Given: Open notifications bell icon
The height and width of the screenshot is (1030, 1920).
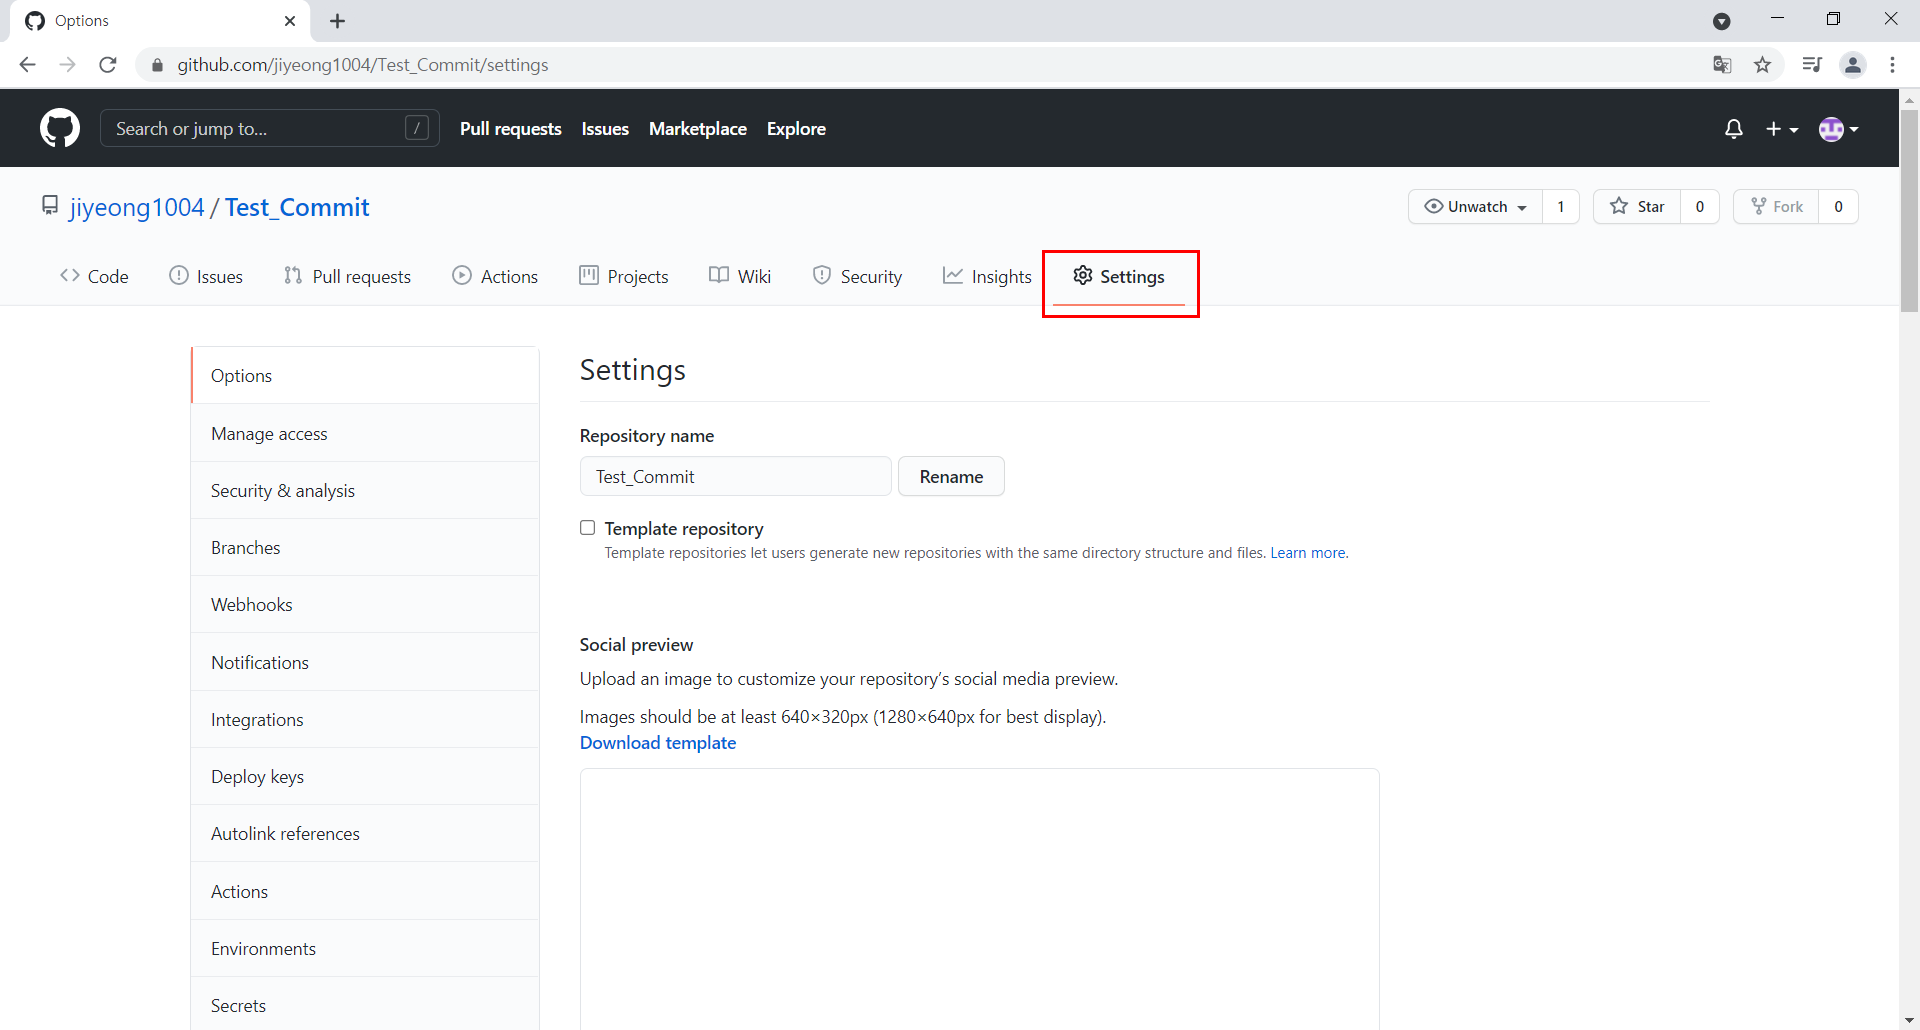Looking at the screenshot, I should pos(1734,129).
